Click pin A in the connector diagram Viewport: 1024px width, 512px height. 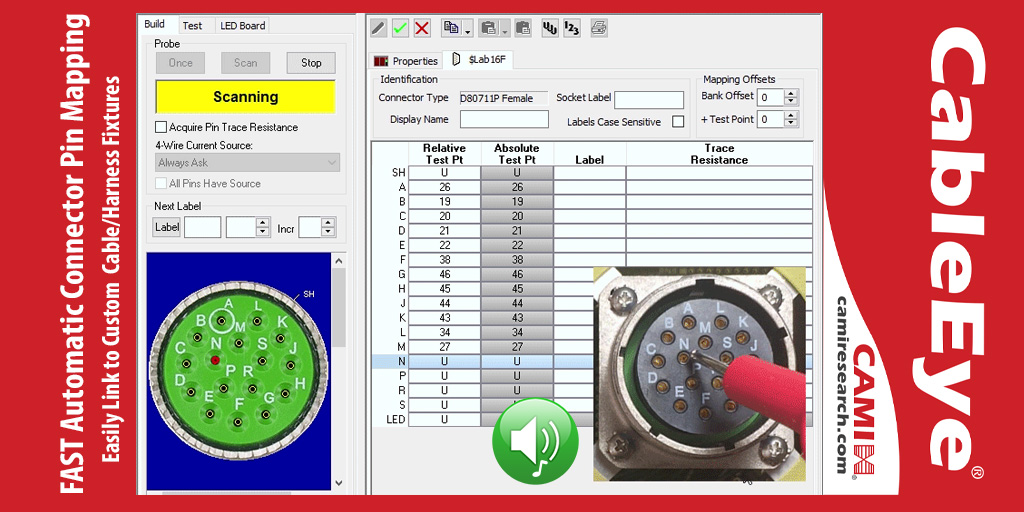(x=224, y=321)
